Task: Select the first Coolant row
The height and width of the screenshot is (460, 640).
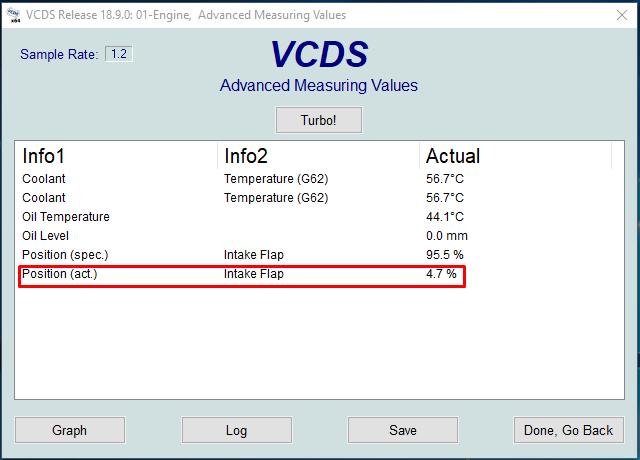Action: click(x=44, y=179)
